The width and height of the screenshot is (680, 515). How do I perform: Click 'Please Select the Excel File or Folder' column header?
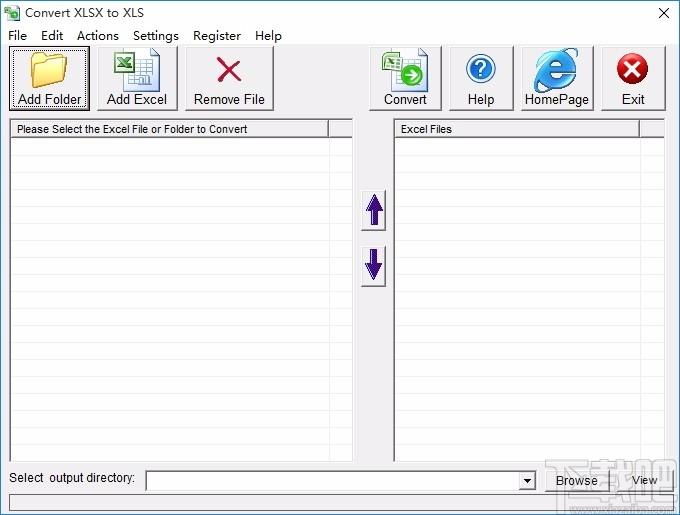pos(170,129)
